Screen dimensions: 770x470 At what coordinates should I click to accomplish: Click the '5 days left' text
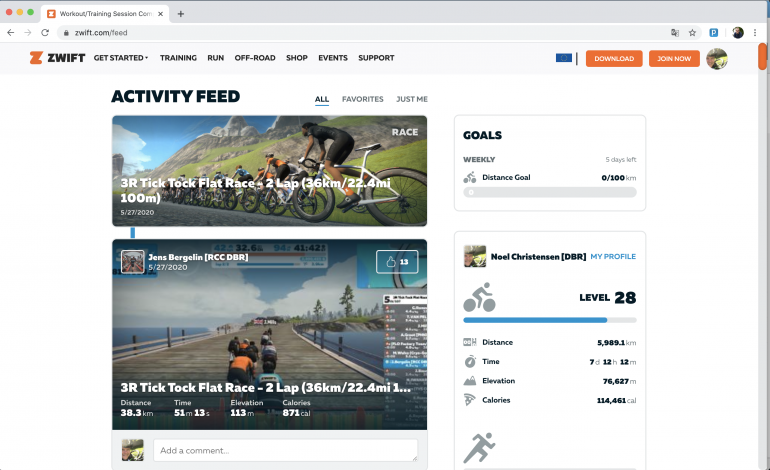click(x=621, y=160)
